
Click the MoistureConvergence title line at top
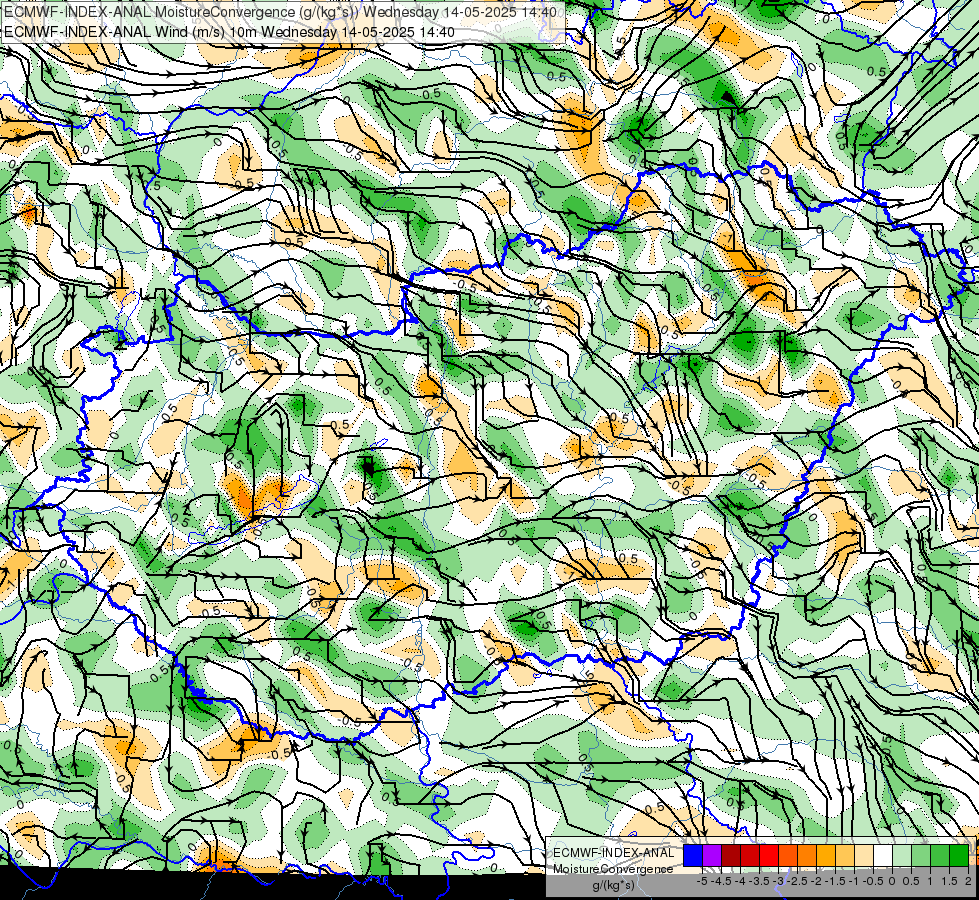pyautogui.click(x=280, y=12)
